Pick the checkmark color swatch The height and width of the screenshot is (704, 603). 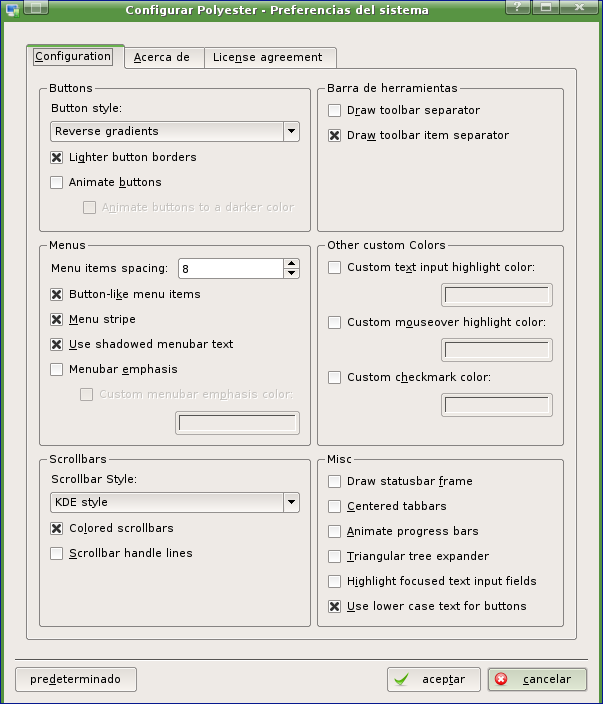[x=497, y=405]
